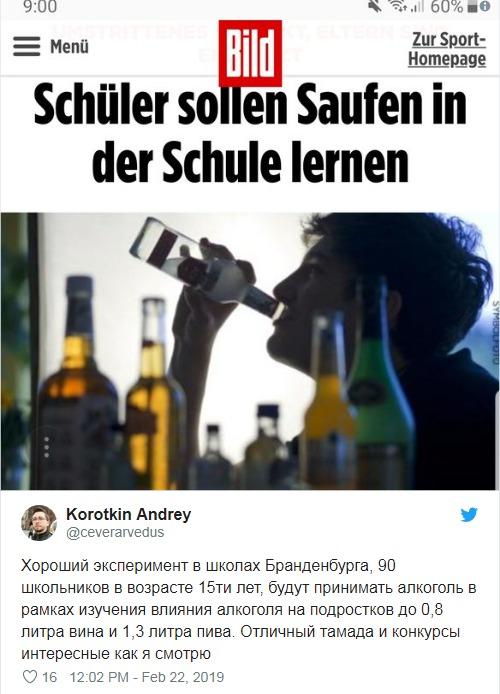Open the Zur Sport-Homepage link
500x694 pixels.
446,49
